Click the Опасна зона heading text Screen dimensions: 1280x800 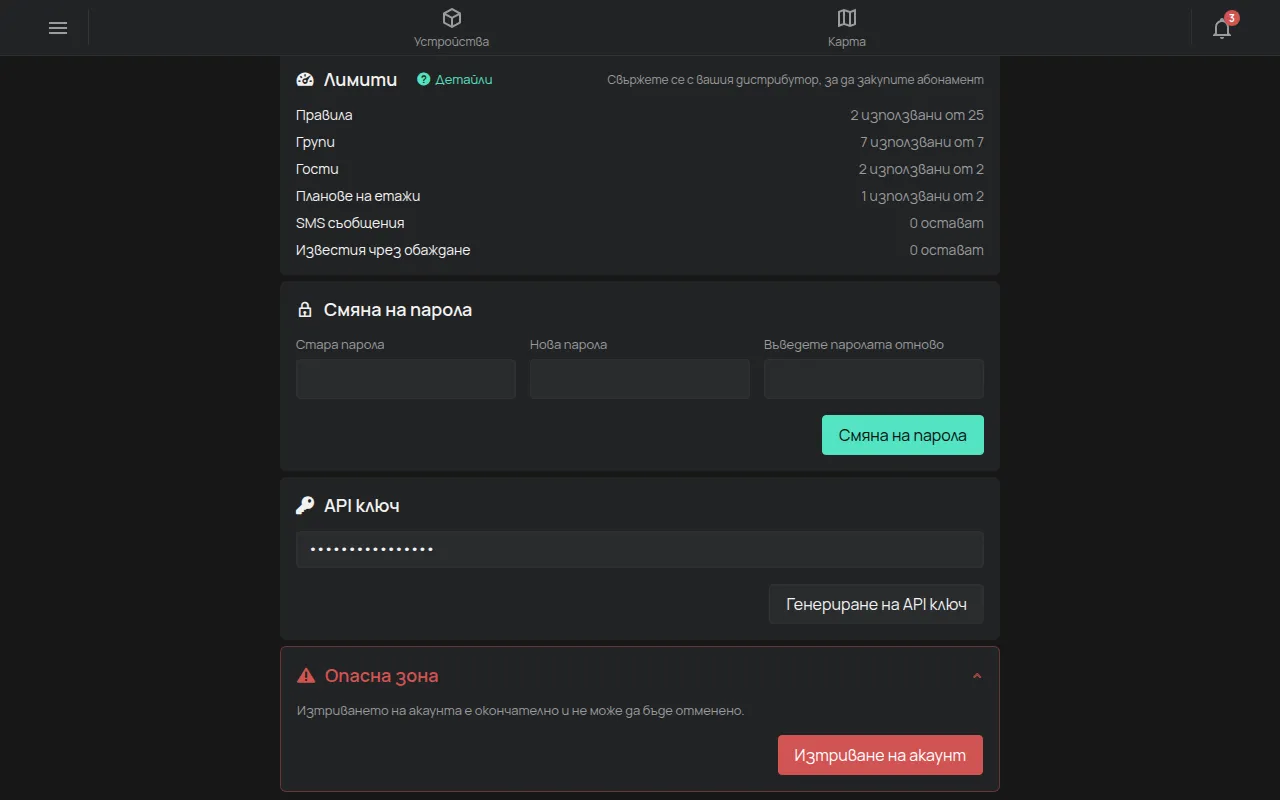click(x=382, y=676)
